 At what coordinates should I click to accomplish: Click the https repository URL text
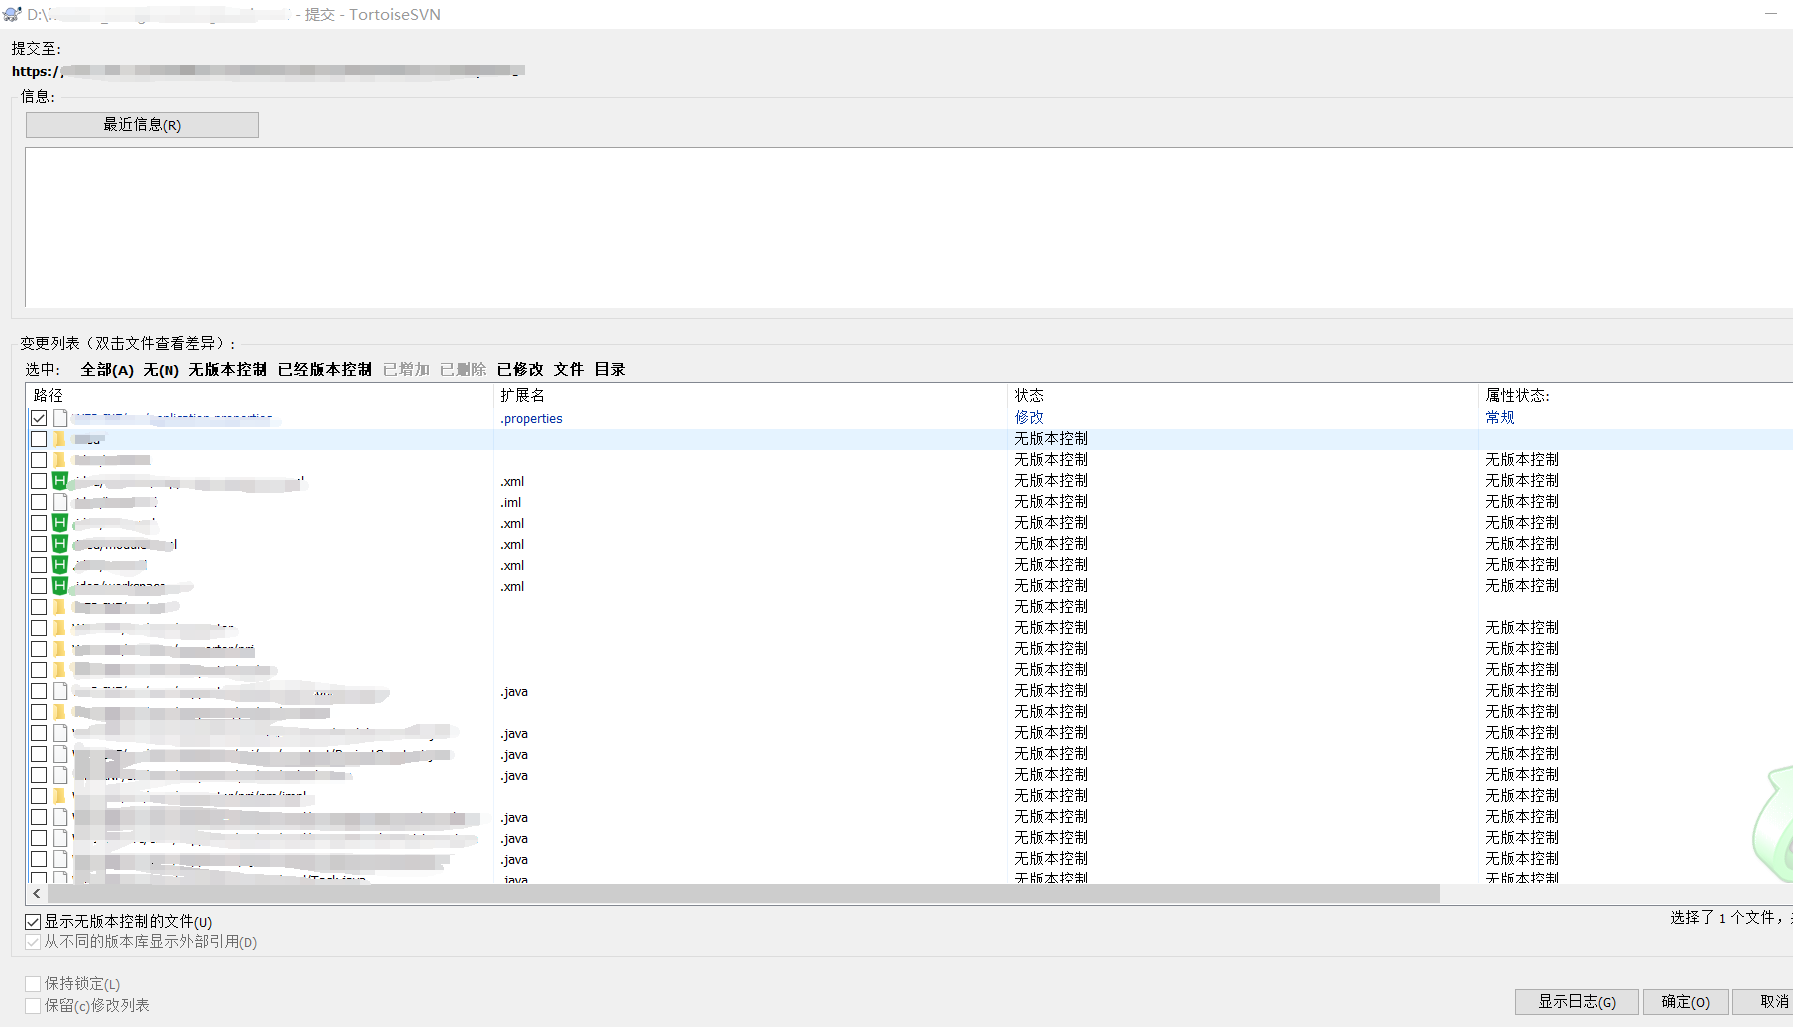click(x=268, y=71)
